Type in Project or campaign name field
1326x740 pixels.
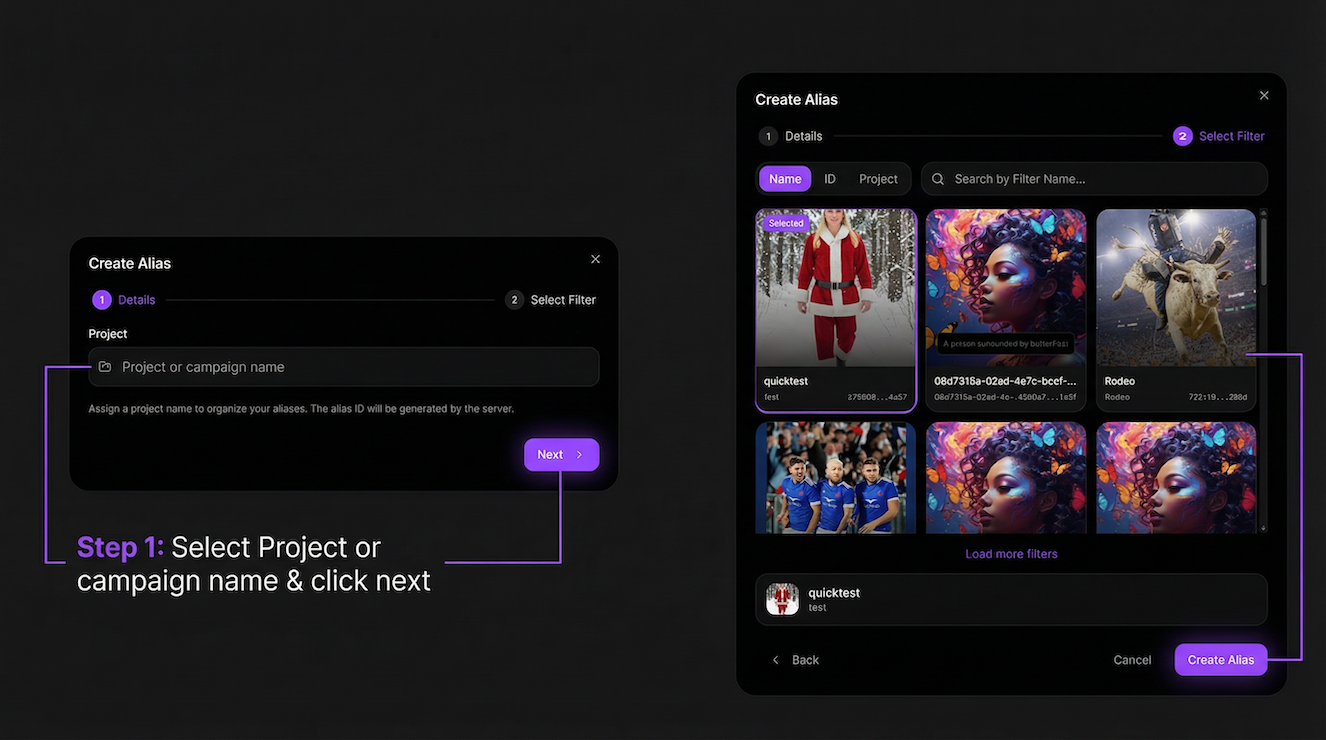[x=350, y=367]
